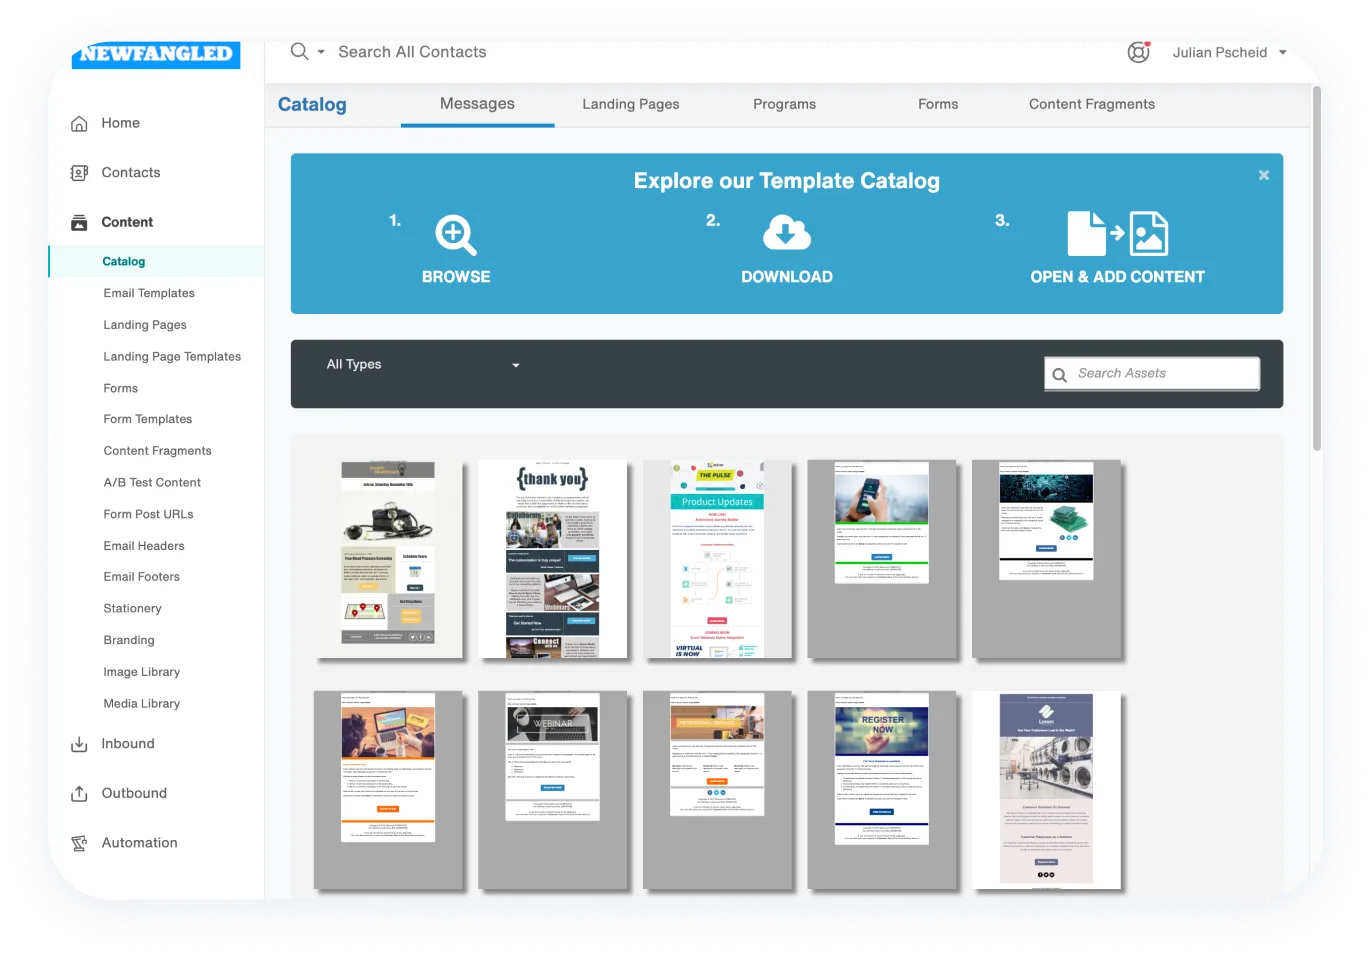Switch to the Landing Pages tab
This screenshot has height=955, width=1372.
[630, 104]
